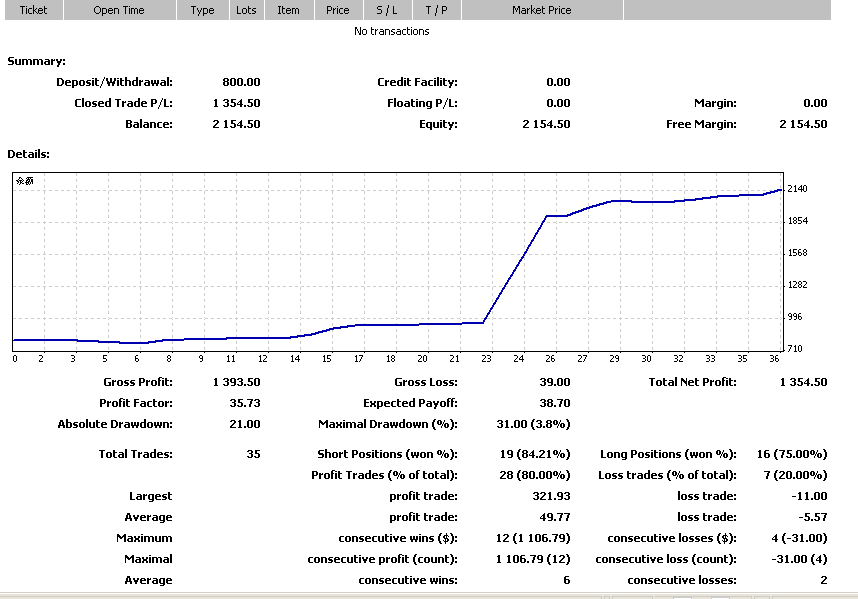
Task: Click the steep rising segment of the balance curve
Action: click(515, 268)
